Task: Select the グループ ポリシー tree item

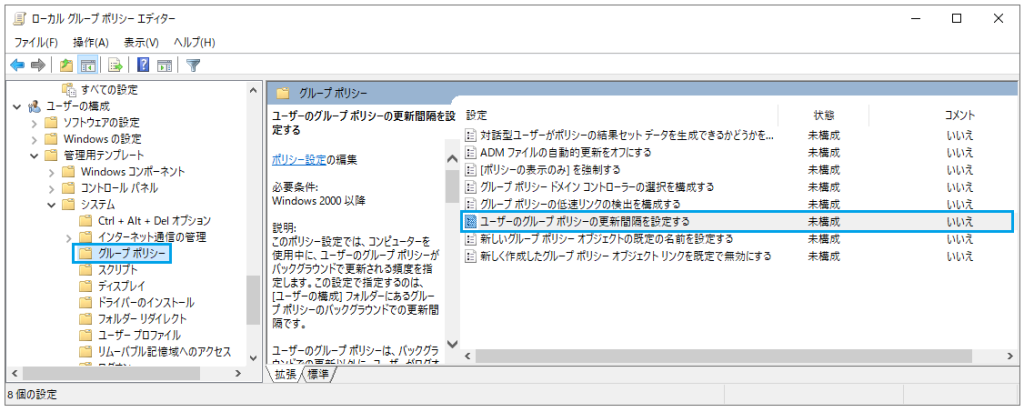Action: tap(131, 253)
